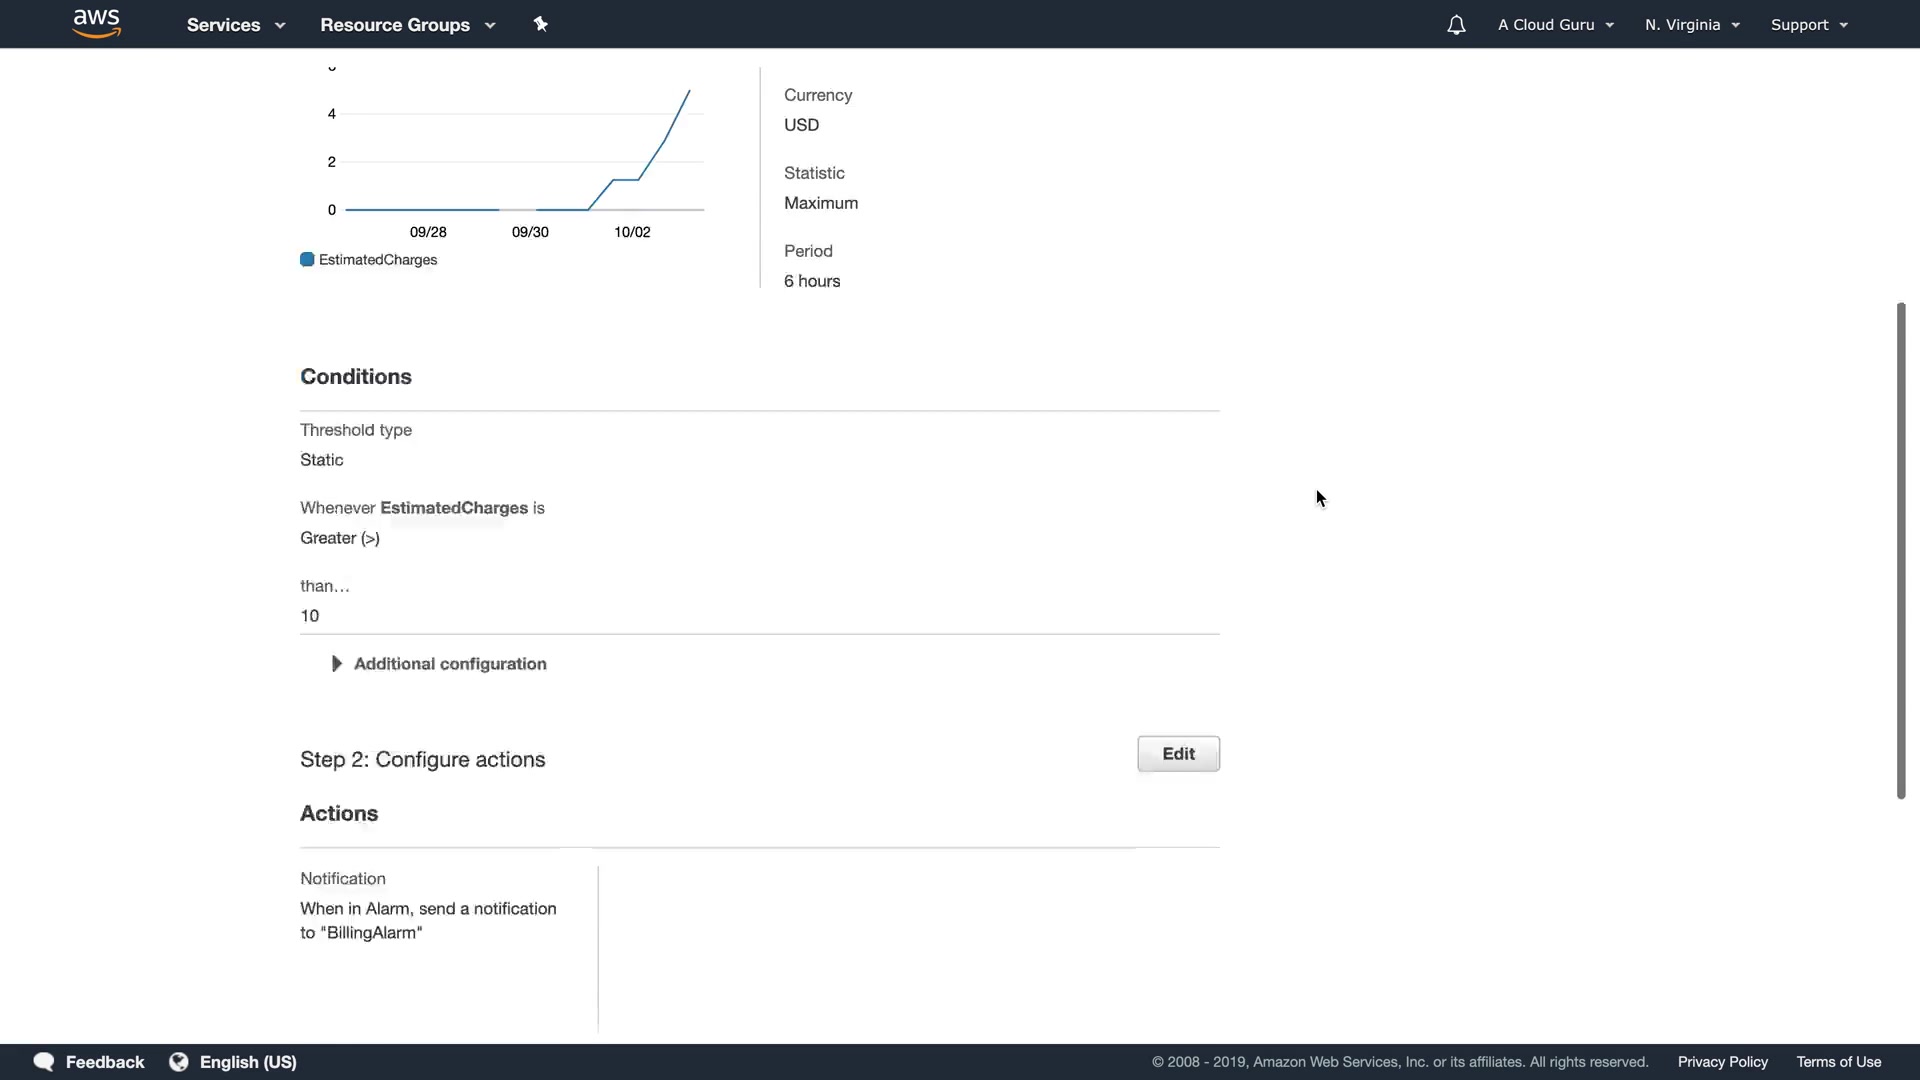This screenshot has height=1080, width=1920.
Task: Click the Feedback text in footer
Action: pos(105,1062)
